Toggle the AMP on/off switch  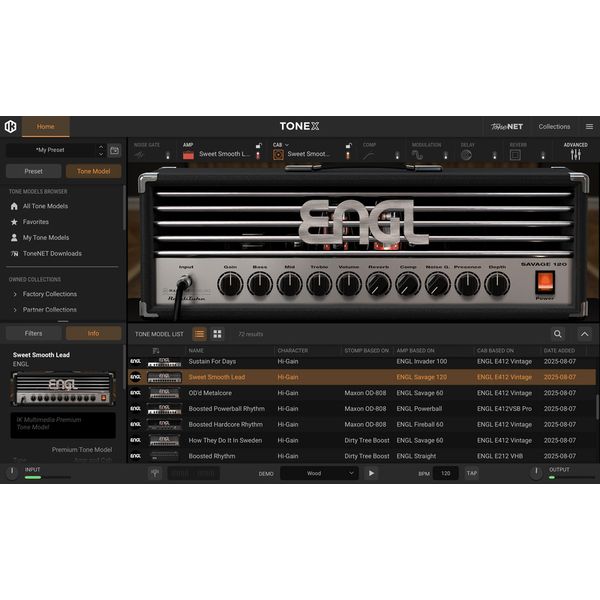(x=258, y=155)
